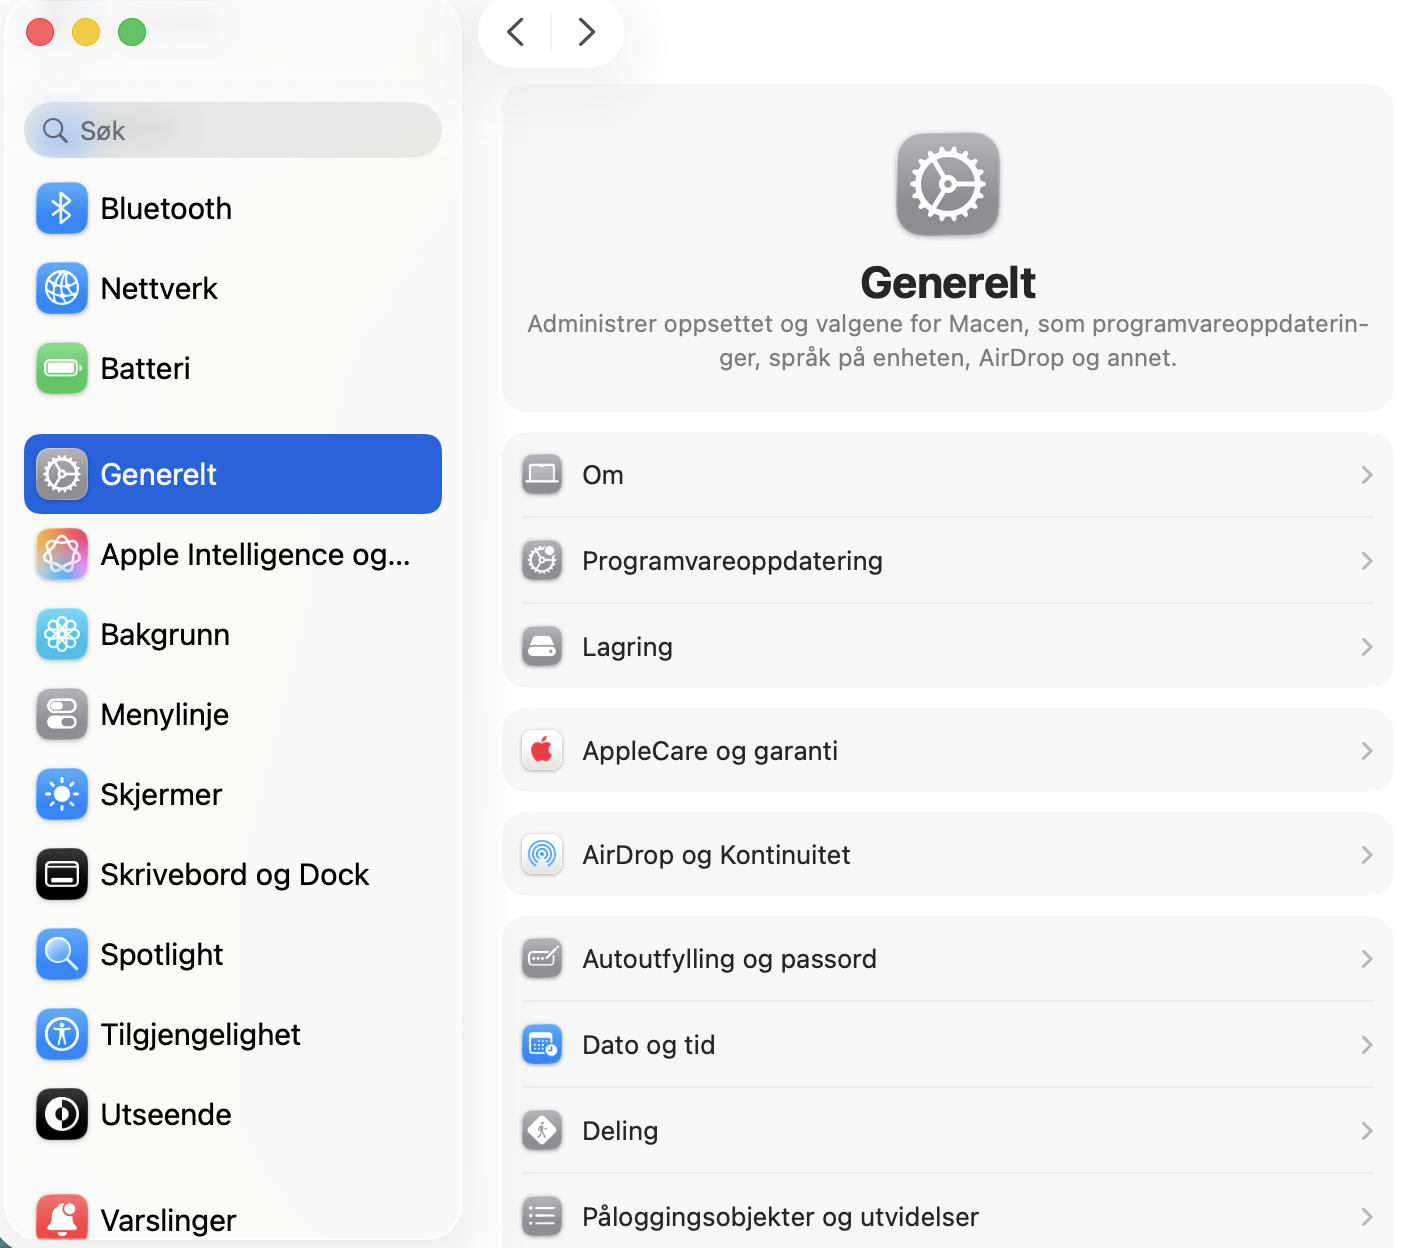Click Autoutfylling og passord label
Screen dimensions: 1406x1248
click(729, 959)
